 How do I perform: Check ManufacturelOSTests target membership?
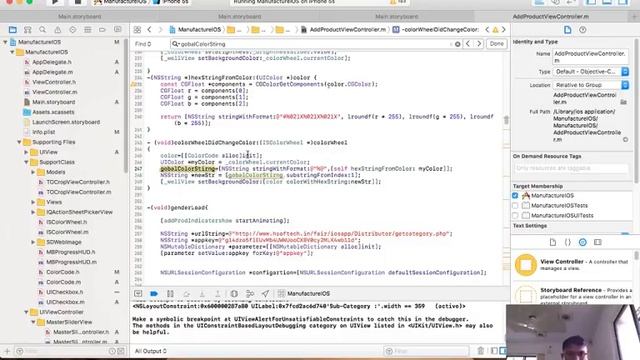(515, 205)
